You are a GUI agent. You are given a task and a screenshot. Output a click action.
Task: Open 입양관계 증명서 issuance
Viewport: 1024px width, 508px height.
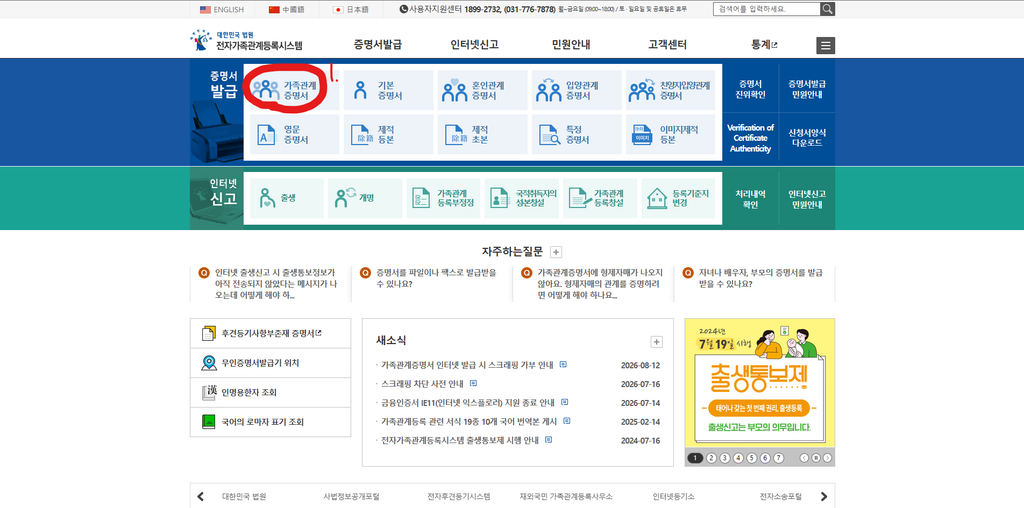577,90
